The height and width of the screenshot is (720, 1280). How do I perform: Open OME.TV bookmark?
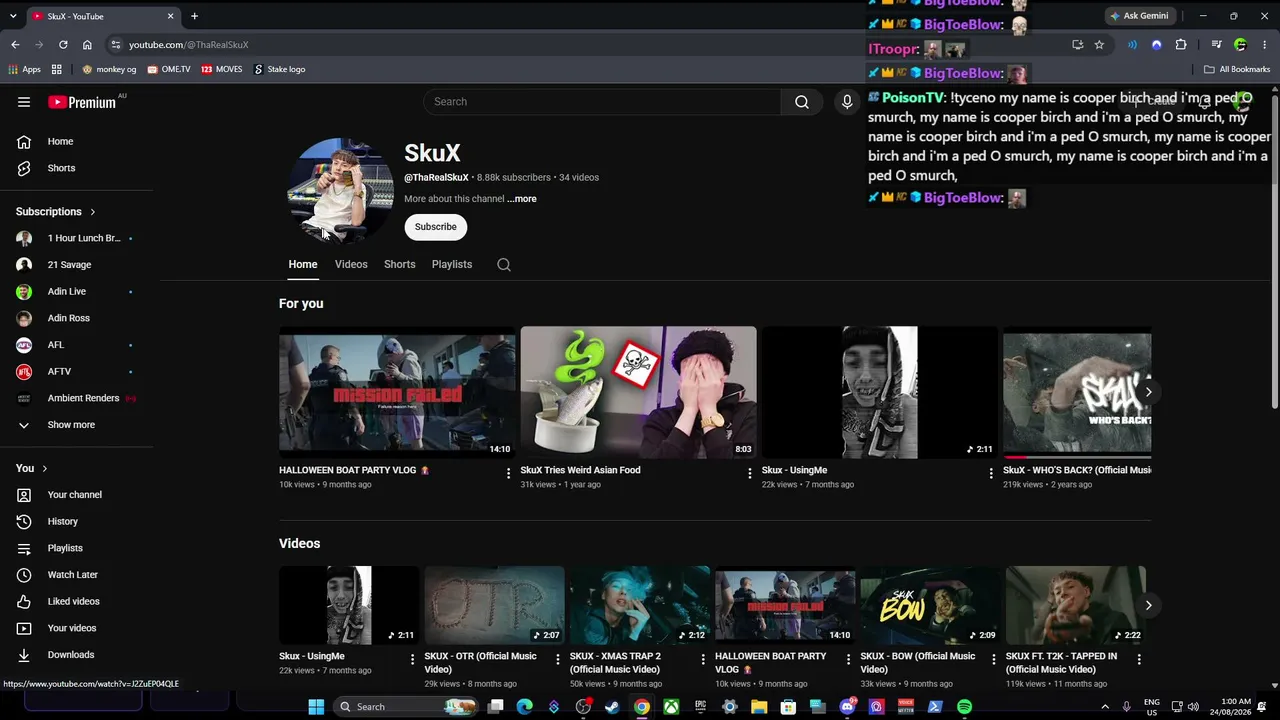pyautogui.click(x=168, y=70)
